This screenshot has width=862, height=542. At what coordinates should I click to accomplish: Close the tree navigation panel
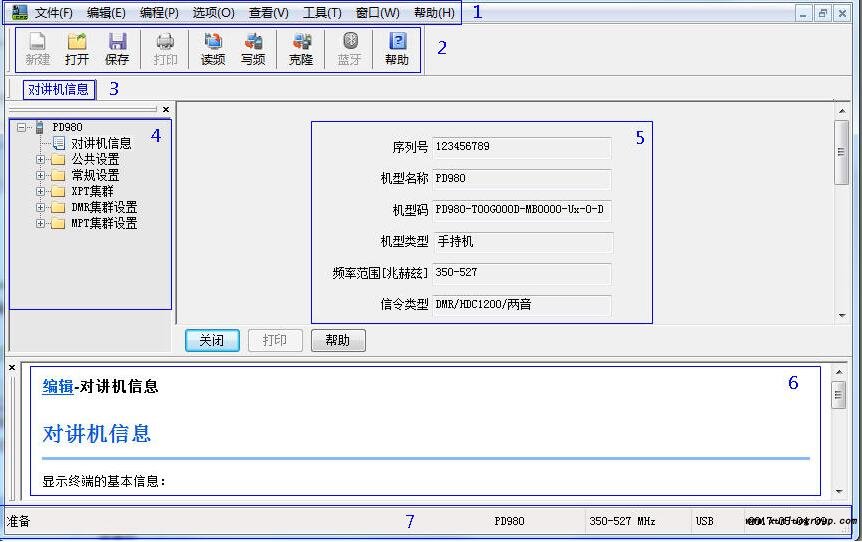tap(166, 109)
